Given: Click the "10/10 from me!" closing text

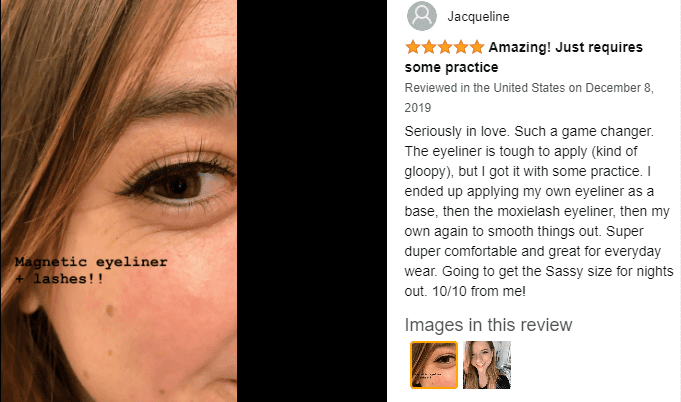Looking at the screenshot, I should coord(479,291).
